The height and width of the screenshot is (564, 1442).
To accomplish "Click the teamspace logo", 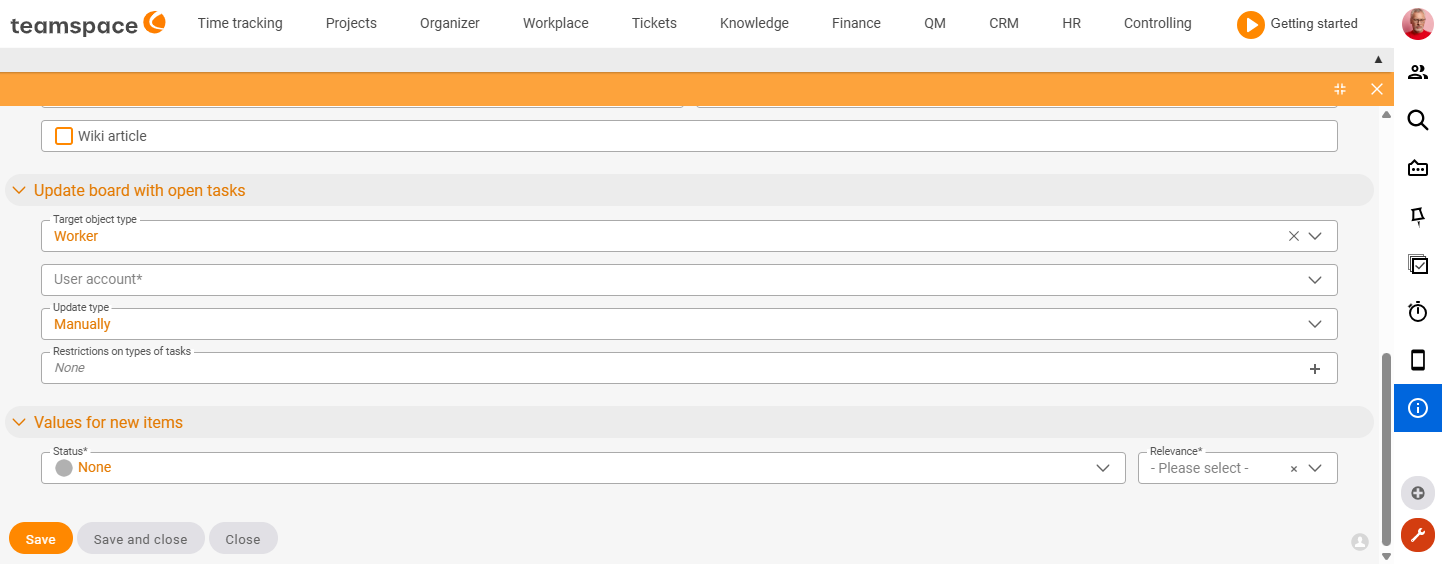I will pos(88,24).
